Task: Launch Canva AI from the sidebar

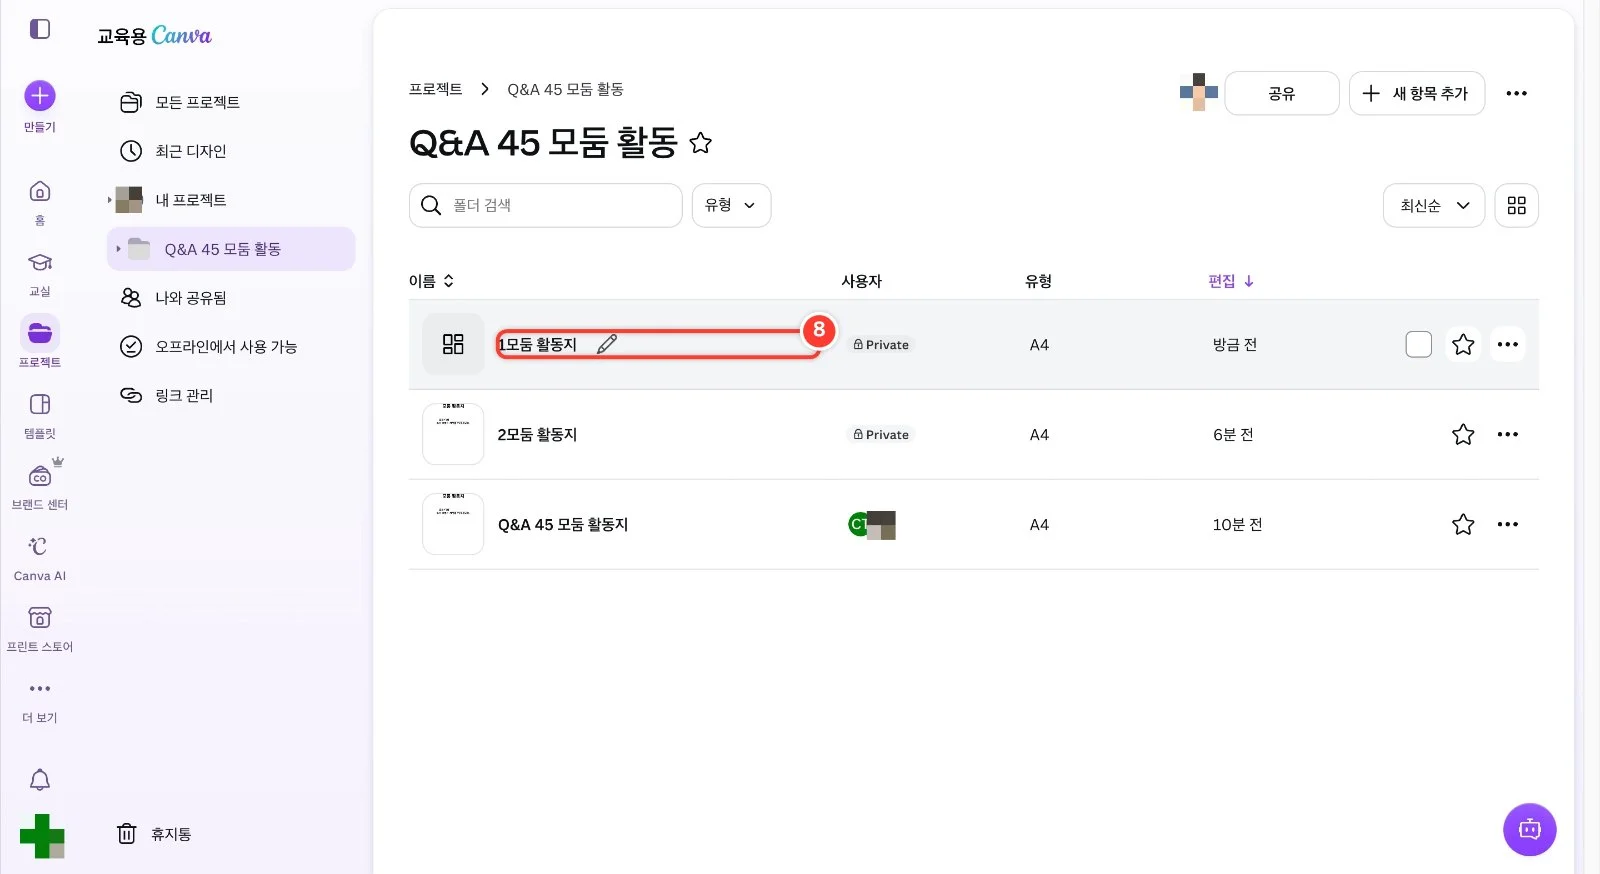Action: tap(40, 557)
